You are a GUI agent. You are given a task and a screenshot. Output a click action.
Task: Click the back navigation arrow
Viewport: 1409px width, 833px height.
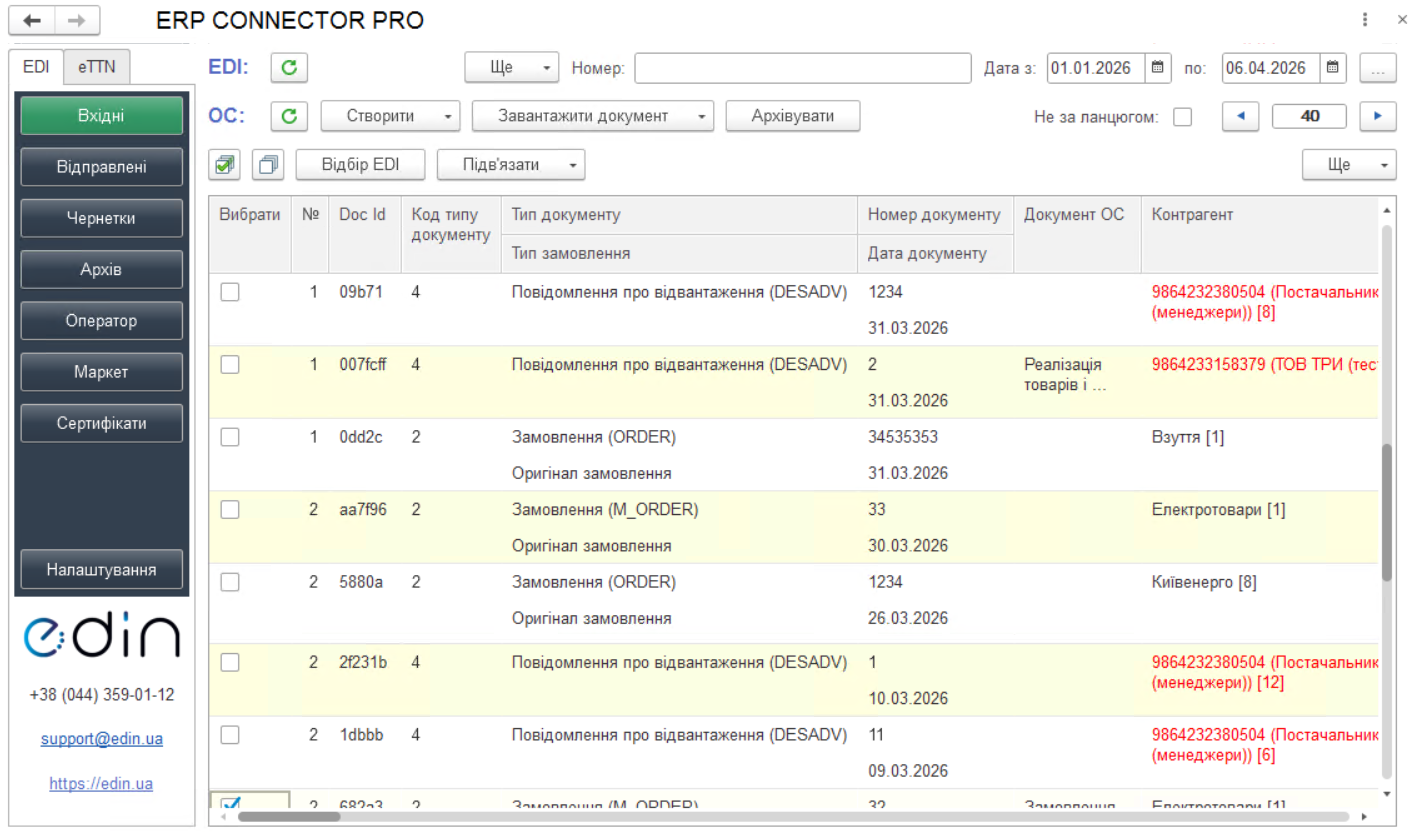31,20
